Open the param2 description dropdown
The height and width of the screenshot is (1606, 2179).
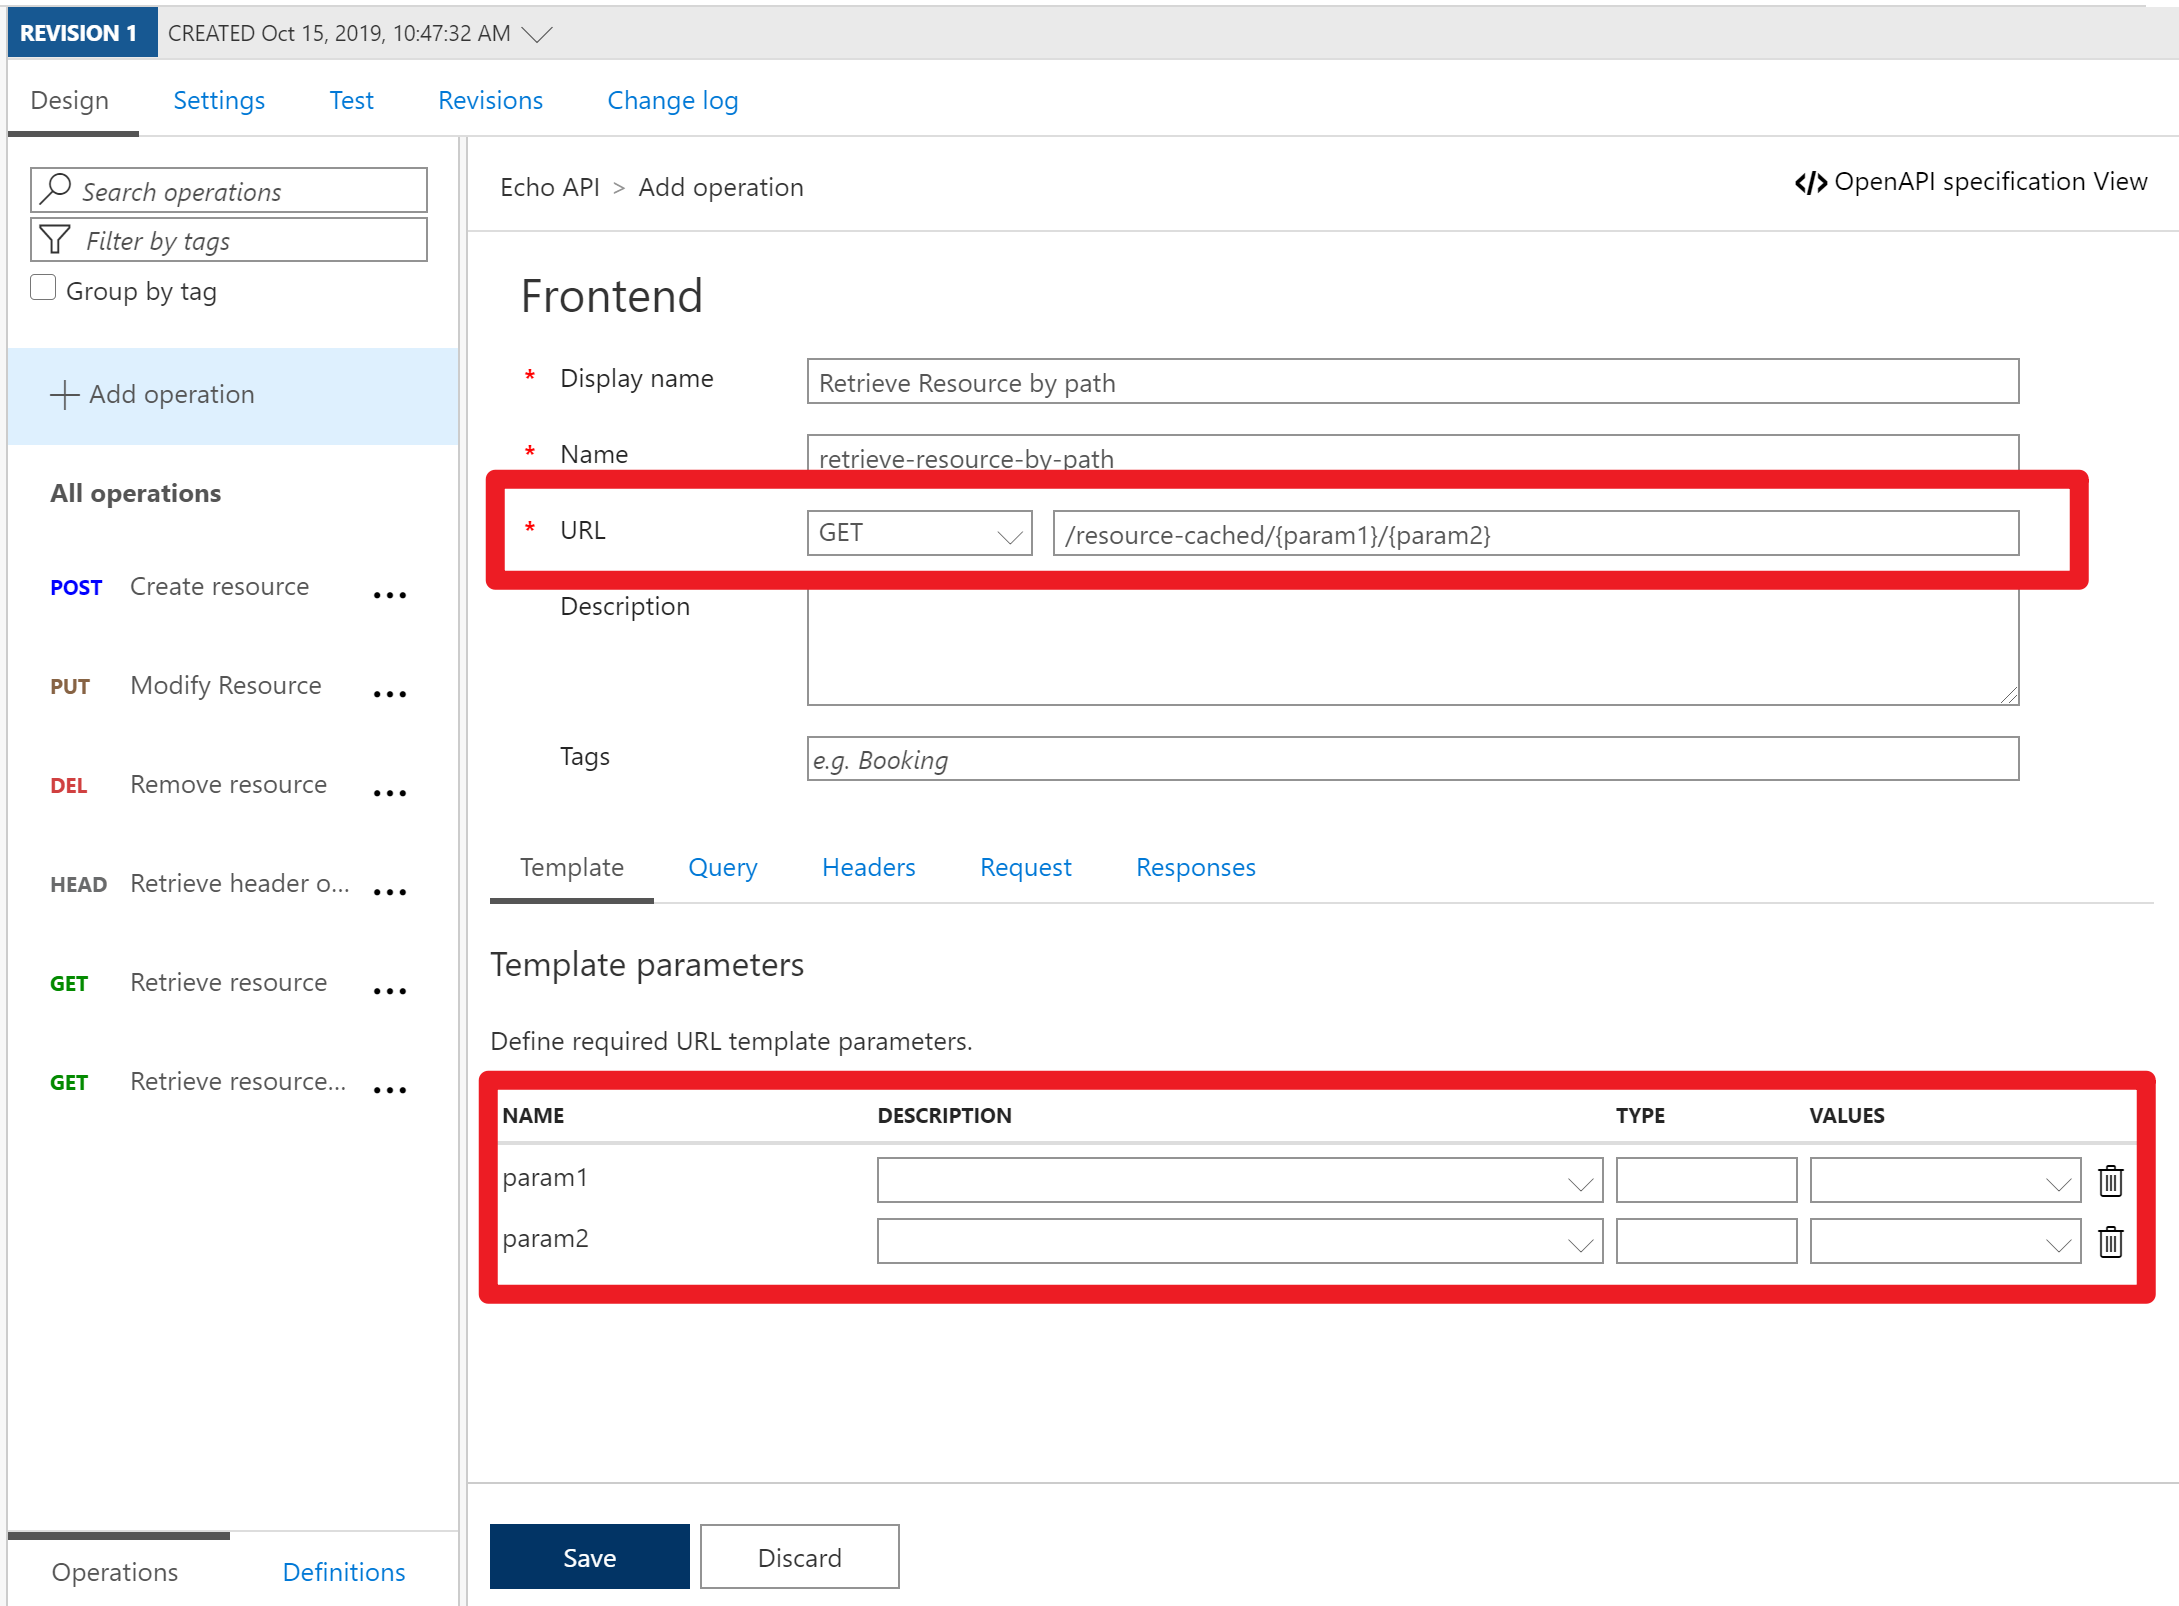(x=1239, y=1242)
